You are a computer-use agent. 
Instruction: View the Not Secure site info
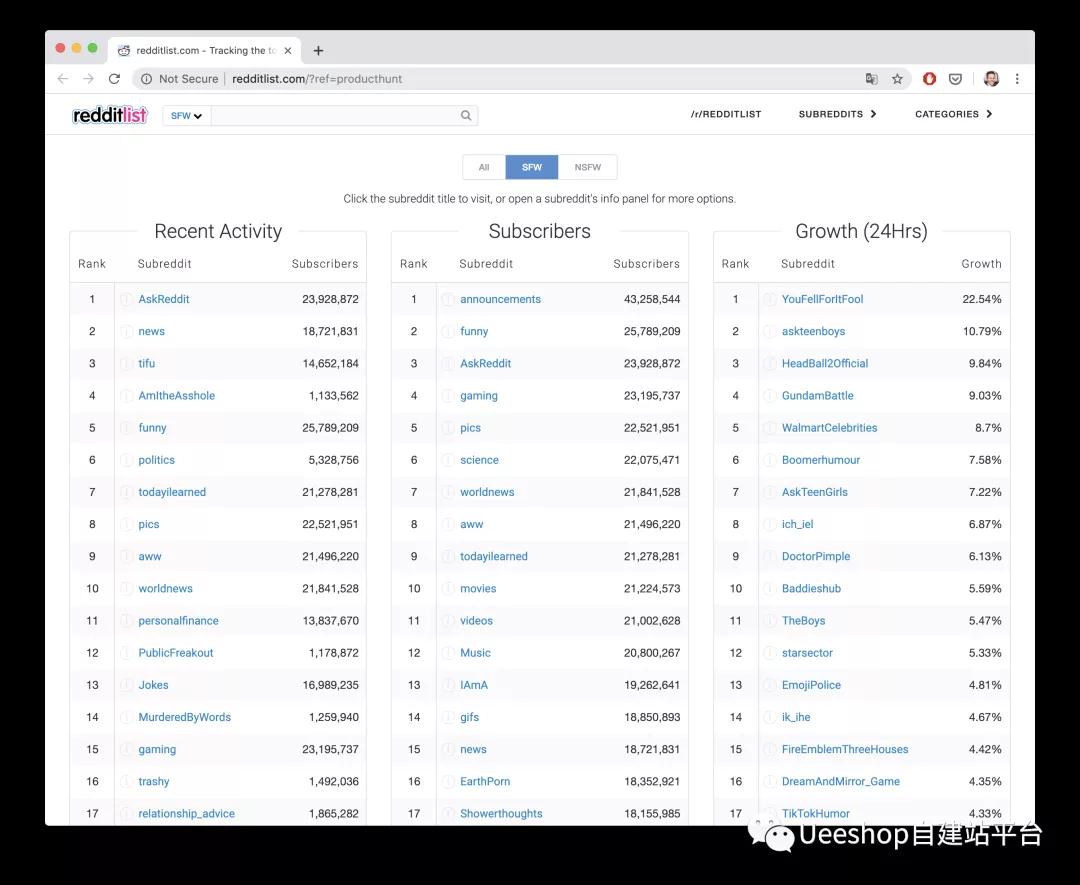click(x=180, y=79)
